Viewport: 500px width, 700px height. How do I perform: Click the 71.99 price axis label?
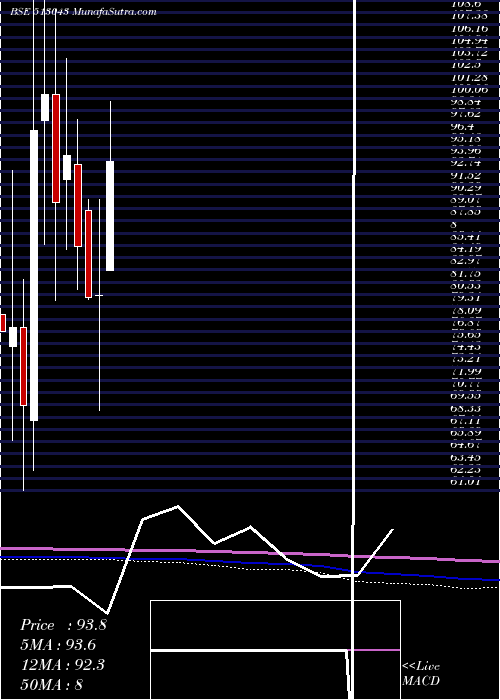pos(464,371)
